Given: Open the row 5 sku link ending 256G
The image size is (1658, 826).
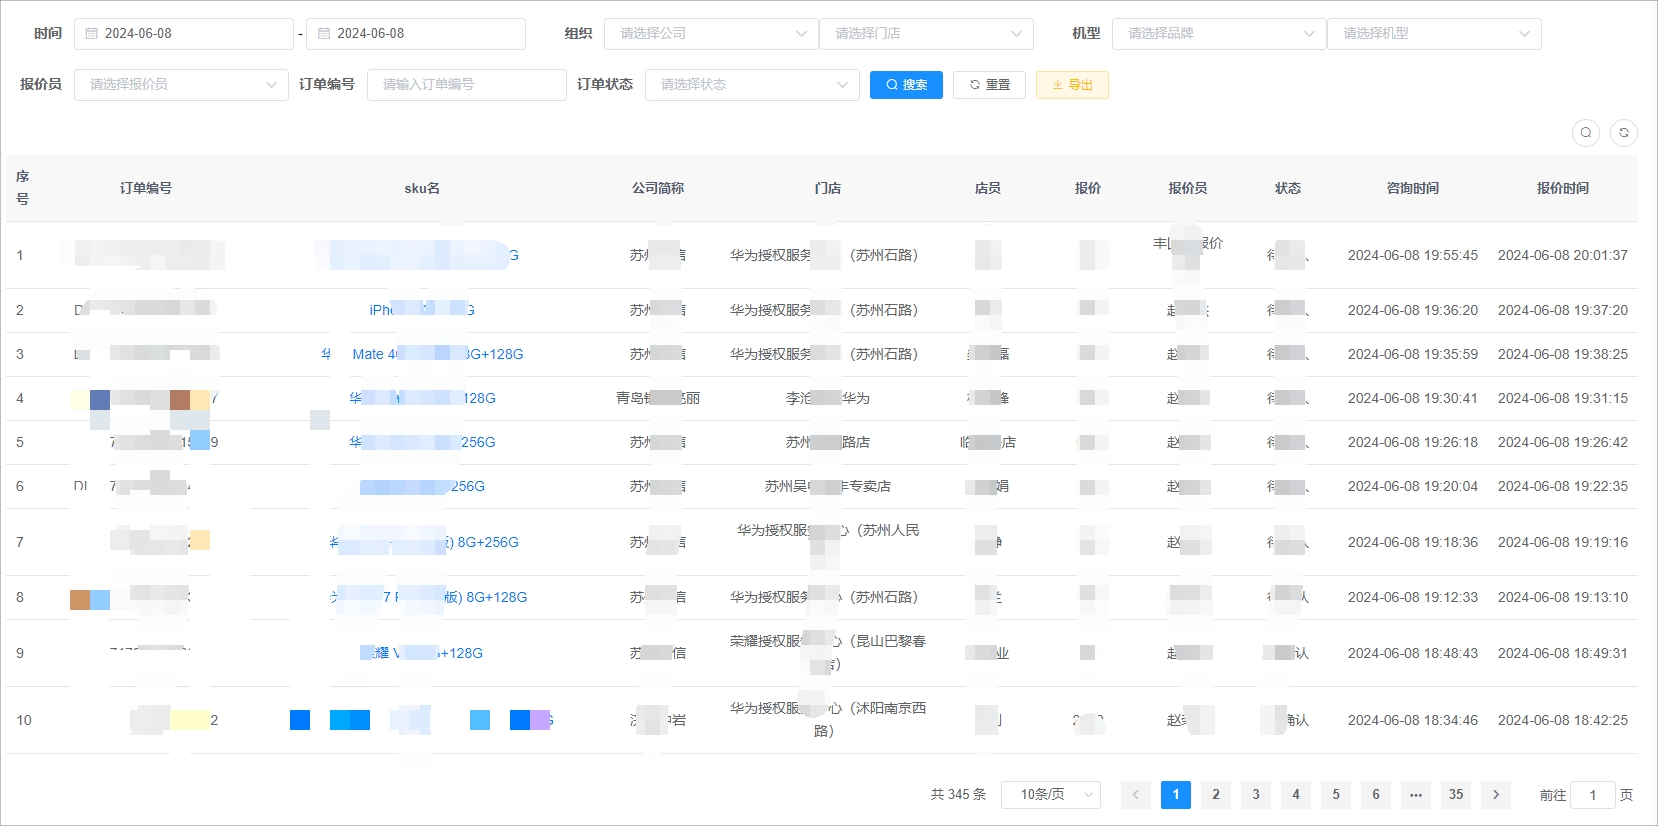Looking at the screenshot, I should [422, 442].
